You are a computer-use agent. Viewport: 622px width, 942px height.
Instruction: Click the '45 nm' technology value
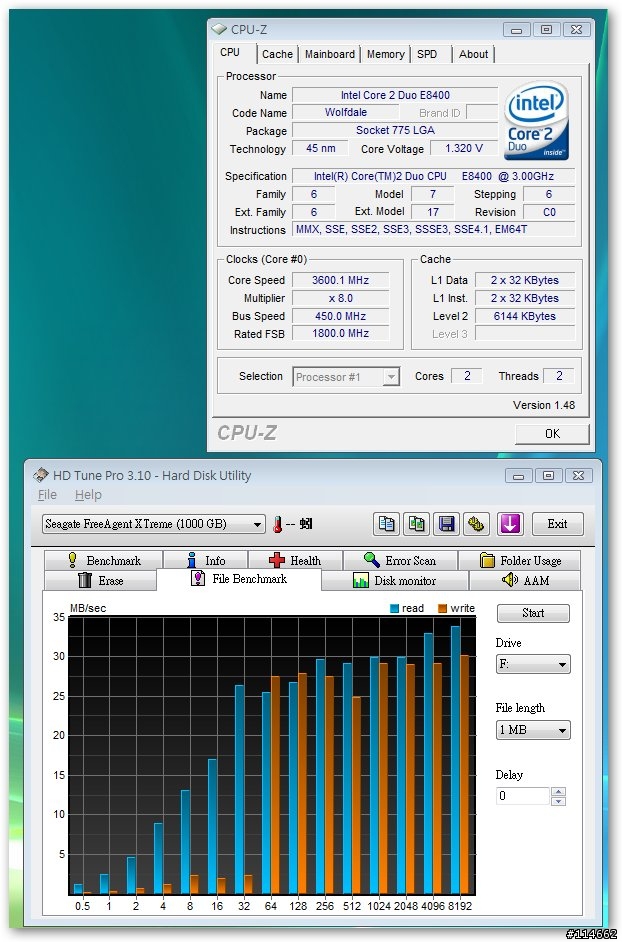[320, 148]
